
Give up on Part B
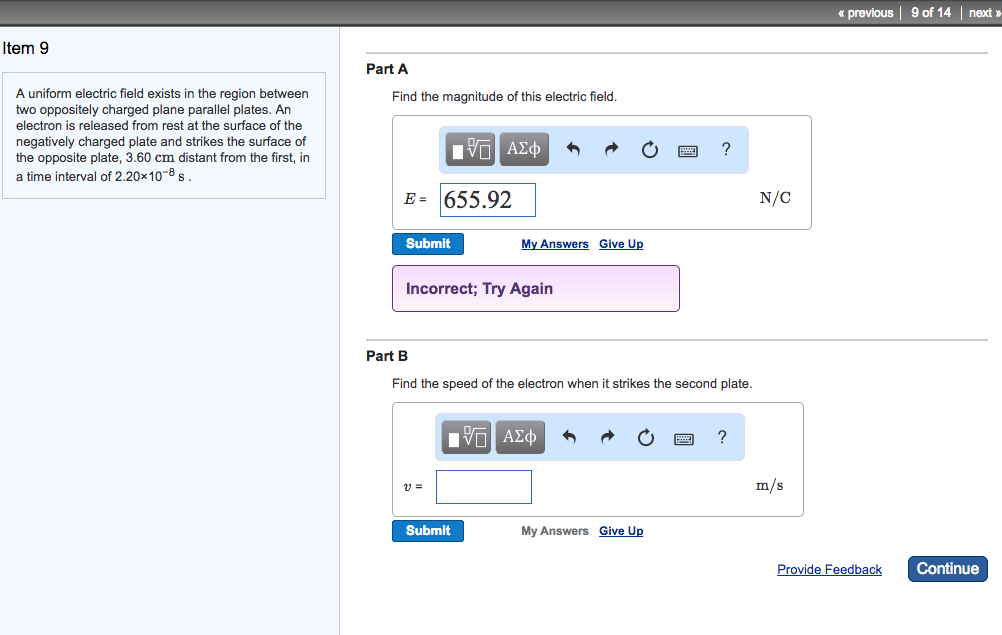621,531
